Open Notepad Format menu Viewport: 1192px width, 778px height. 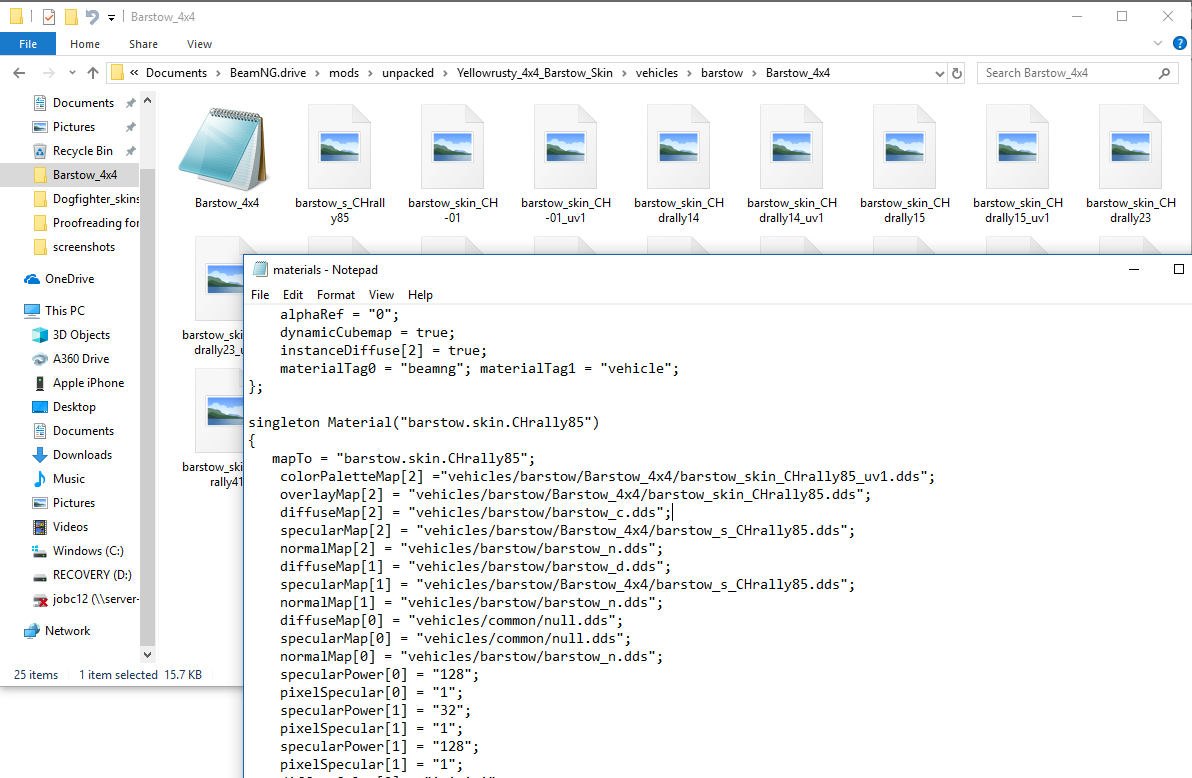tap(335, 295)
